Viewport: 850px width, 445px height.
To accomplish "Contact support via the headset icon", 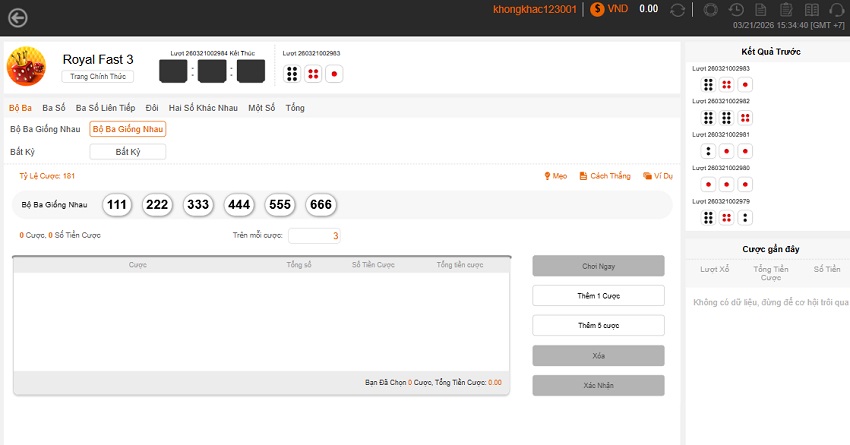I will (837, 10).
